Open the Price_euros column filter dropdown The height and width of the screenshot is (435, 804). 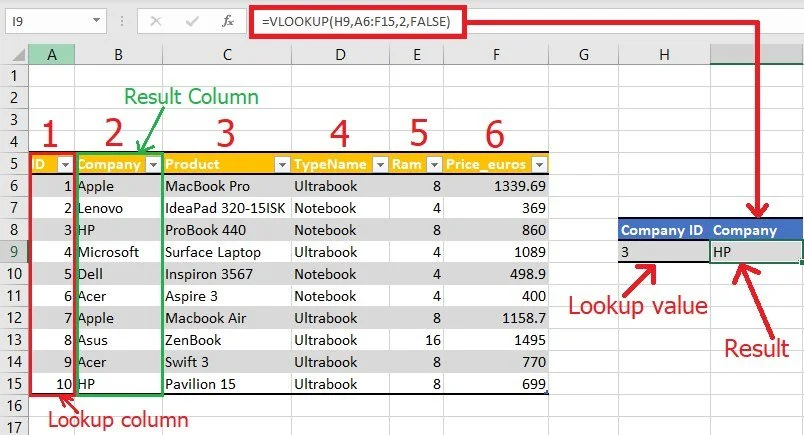[x=539, y=165]
